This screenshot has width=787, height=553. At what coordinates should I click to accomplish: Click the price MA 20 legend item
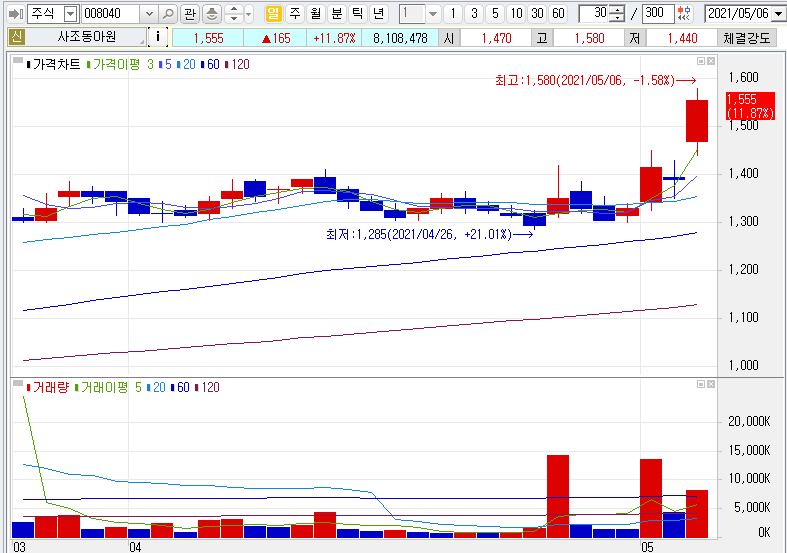click(186, 64)
